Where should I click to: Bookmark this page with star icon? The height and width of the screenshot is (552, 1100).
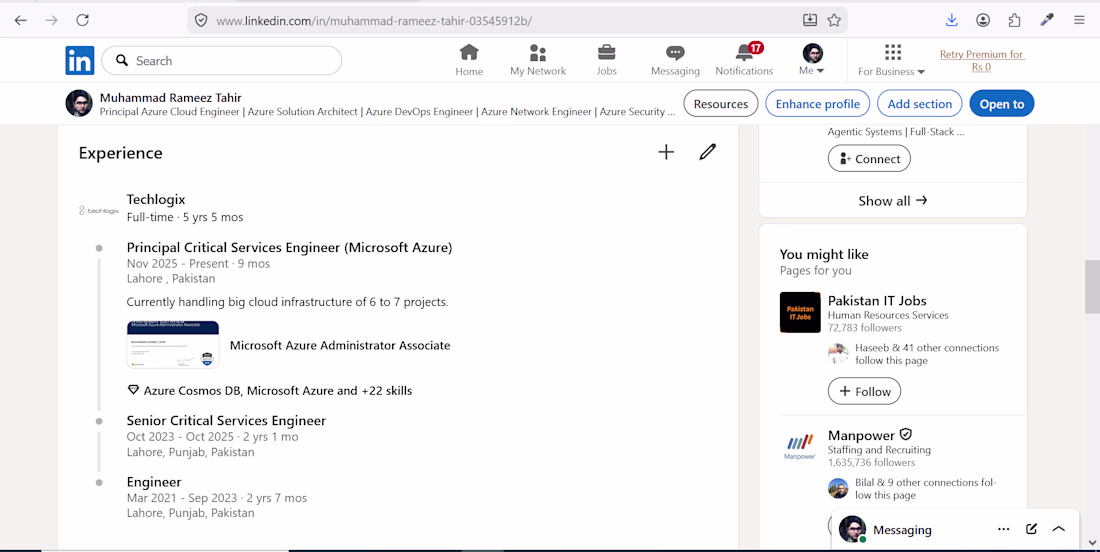tap(833, 20)
